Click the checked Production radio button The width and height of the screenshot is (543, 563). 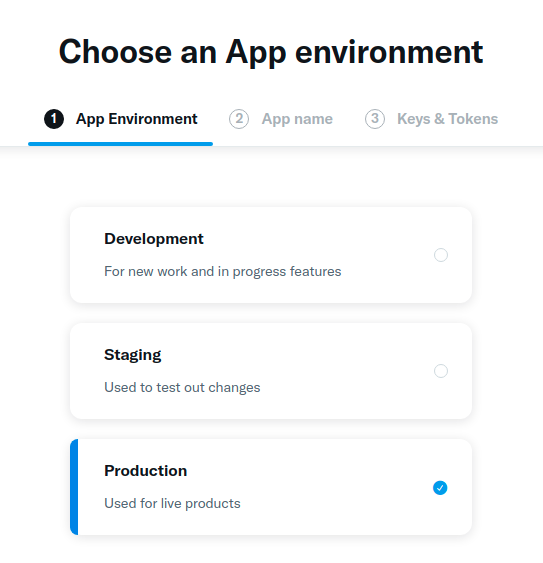(440, 488)
